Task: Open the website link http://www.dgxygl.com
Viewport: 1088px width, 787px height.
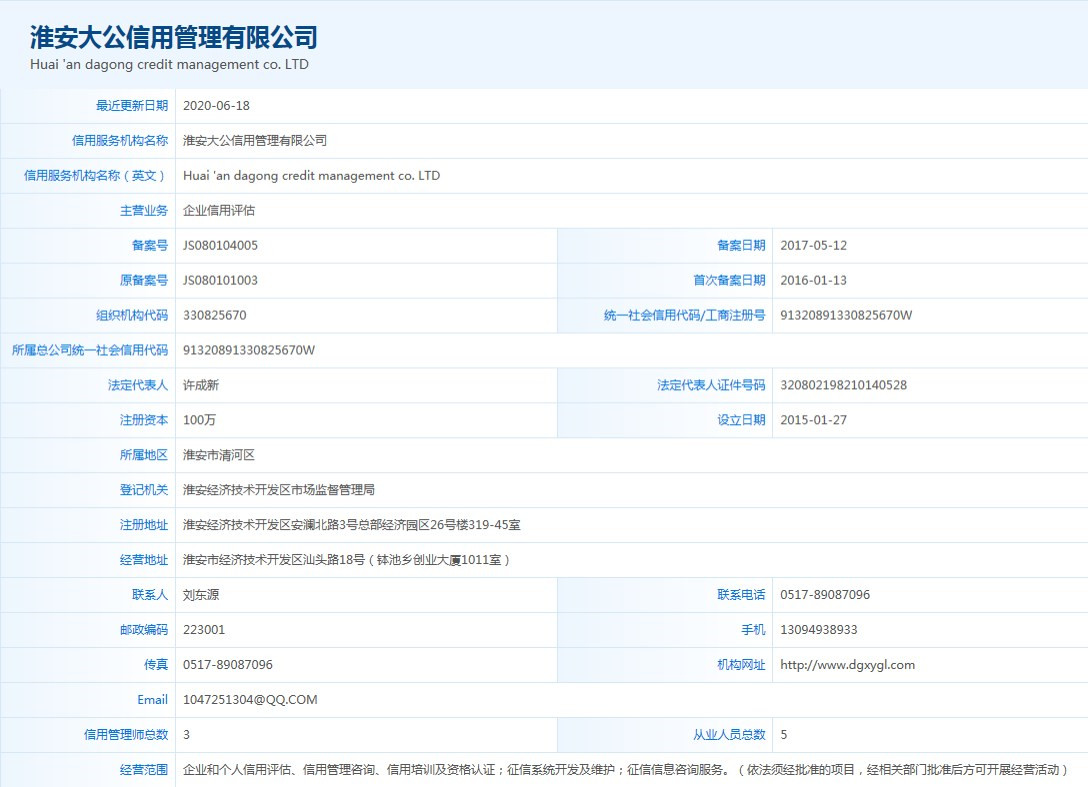Action: click(848, 664)
